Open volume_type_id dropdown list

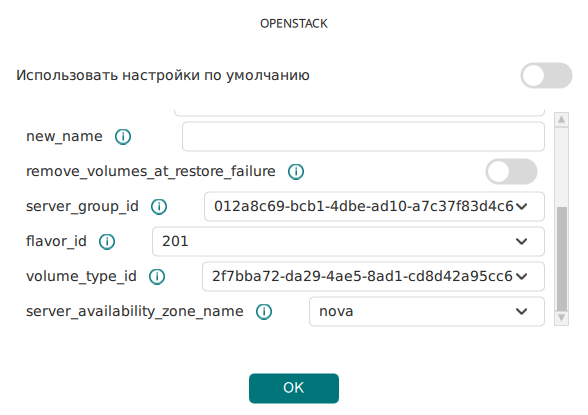pyautogui.click(x=373, y=276)
